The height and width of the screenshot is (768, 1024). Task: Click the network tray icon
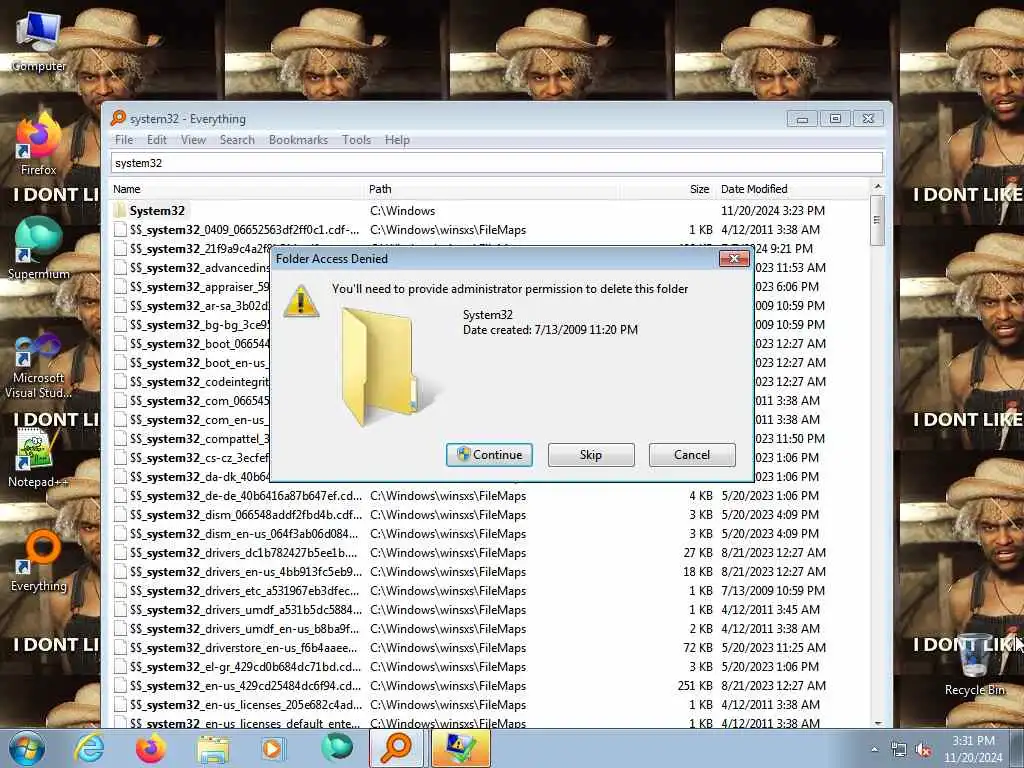[899, 750]
